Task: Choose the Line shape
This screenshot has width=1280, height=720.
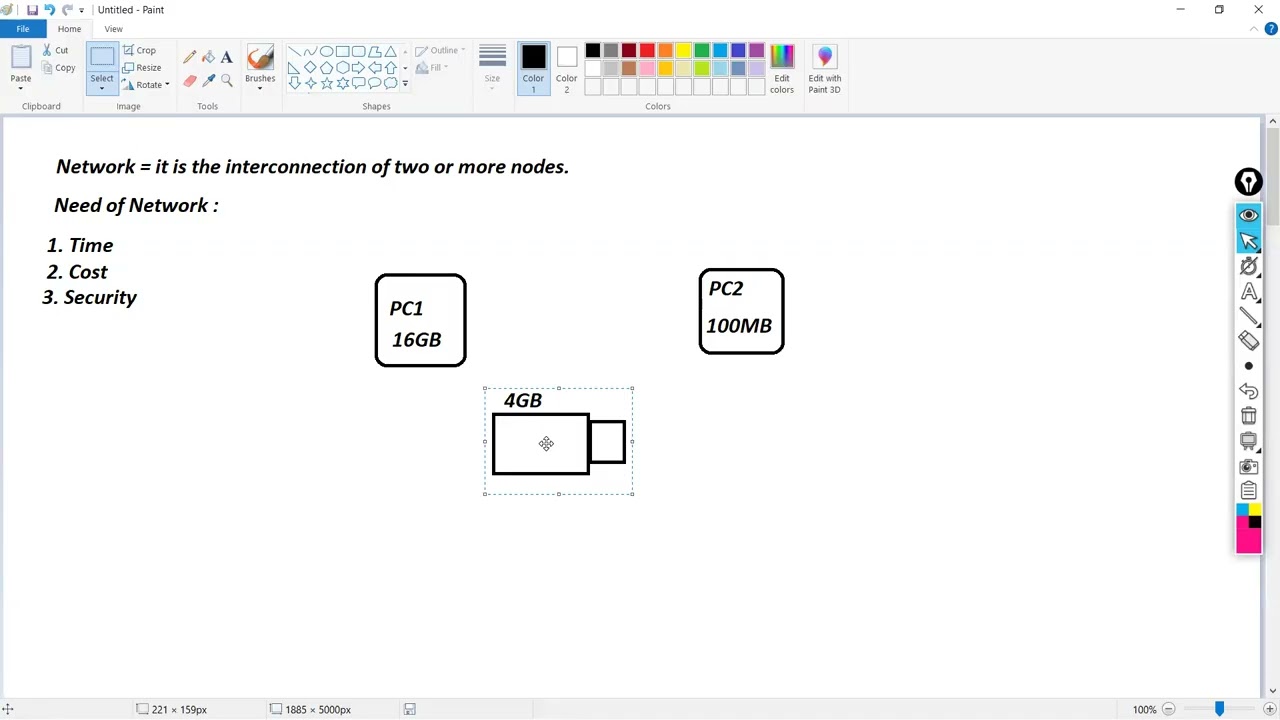Action: (294, 51)
